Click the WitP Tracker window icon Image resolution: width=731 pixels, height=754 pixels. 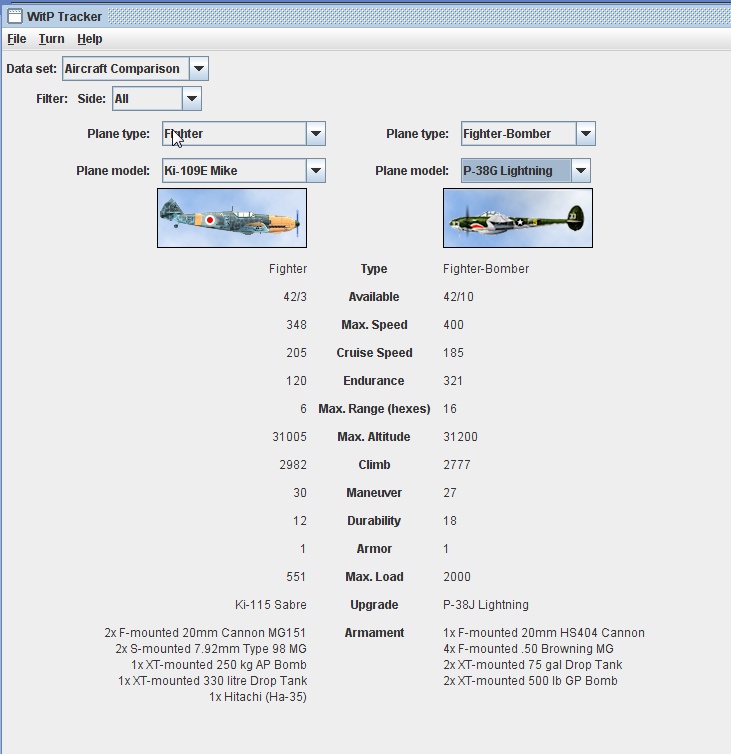coord(15,16)
